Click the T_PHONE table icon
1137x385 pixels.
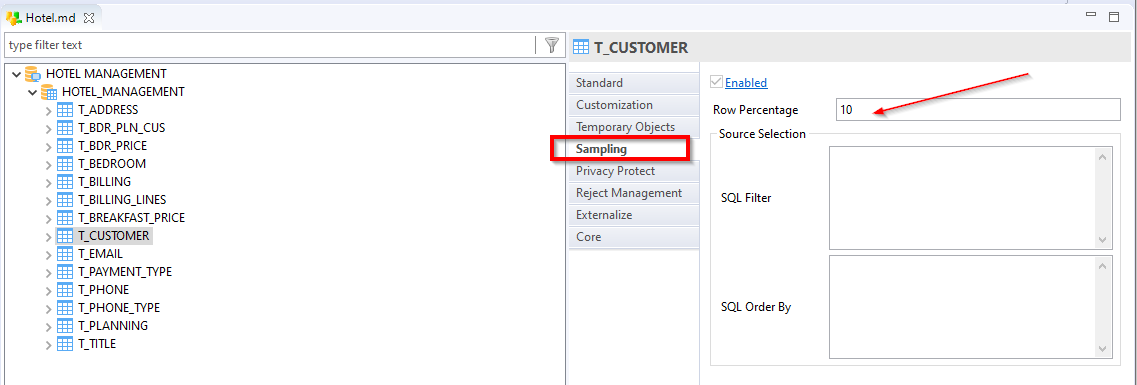click(65, 290)
